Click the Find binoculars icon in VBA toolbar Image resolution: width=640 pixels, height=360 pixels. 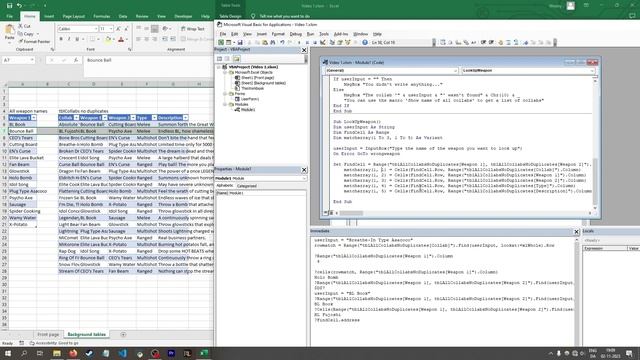(273, 42)
